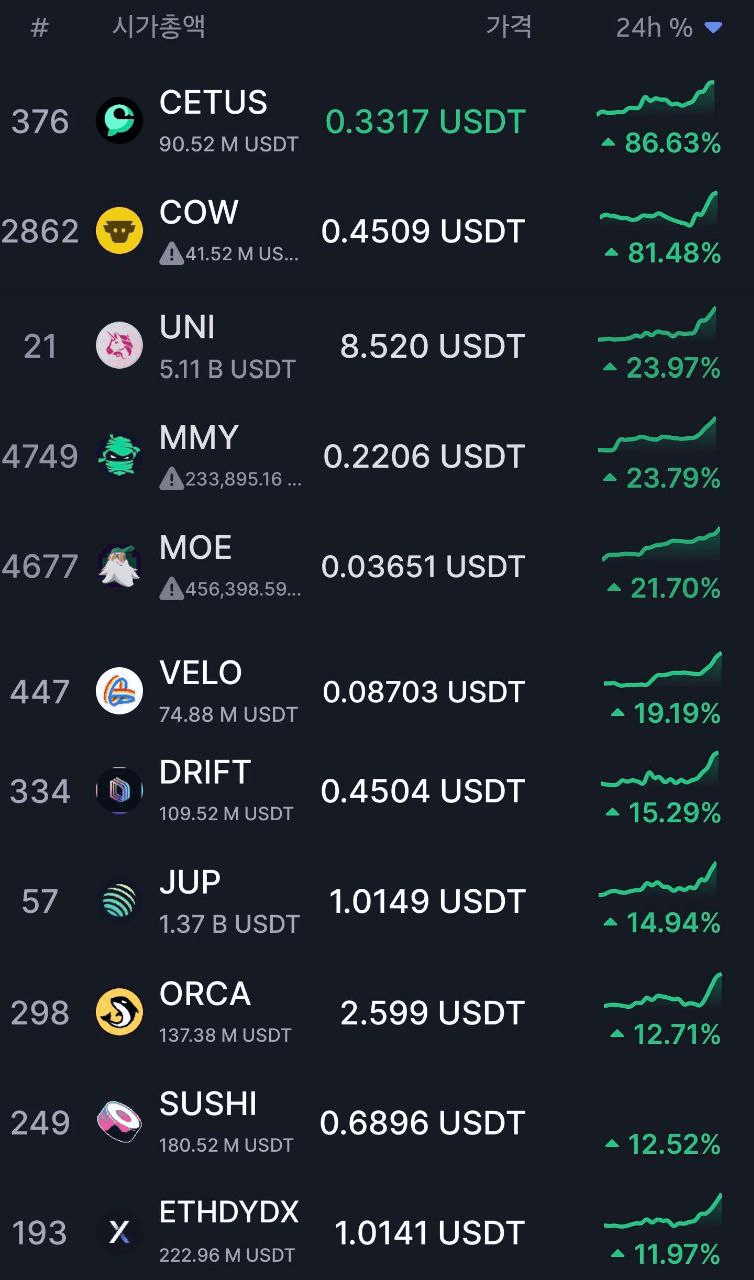
Task: Tap the SUSHI roll icon
Action: coord(119,1122)
